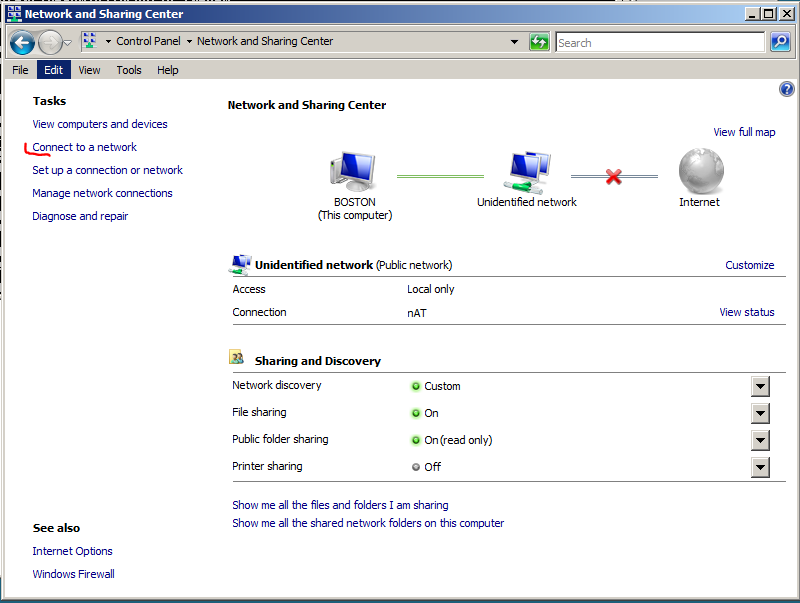Open View computers and devices
800x603 pixels.
click(x=100, y=124)
